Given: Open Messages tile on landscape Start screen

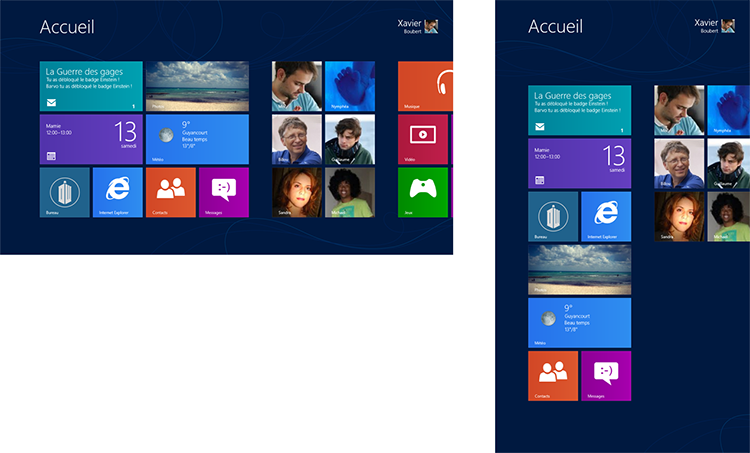Looking at the screenshot, I should pos(224,192).
